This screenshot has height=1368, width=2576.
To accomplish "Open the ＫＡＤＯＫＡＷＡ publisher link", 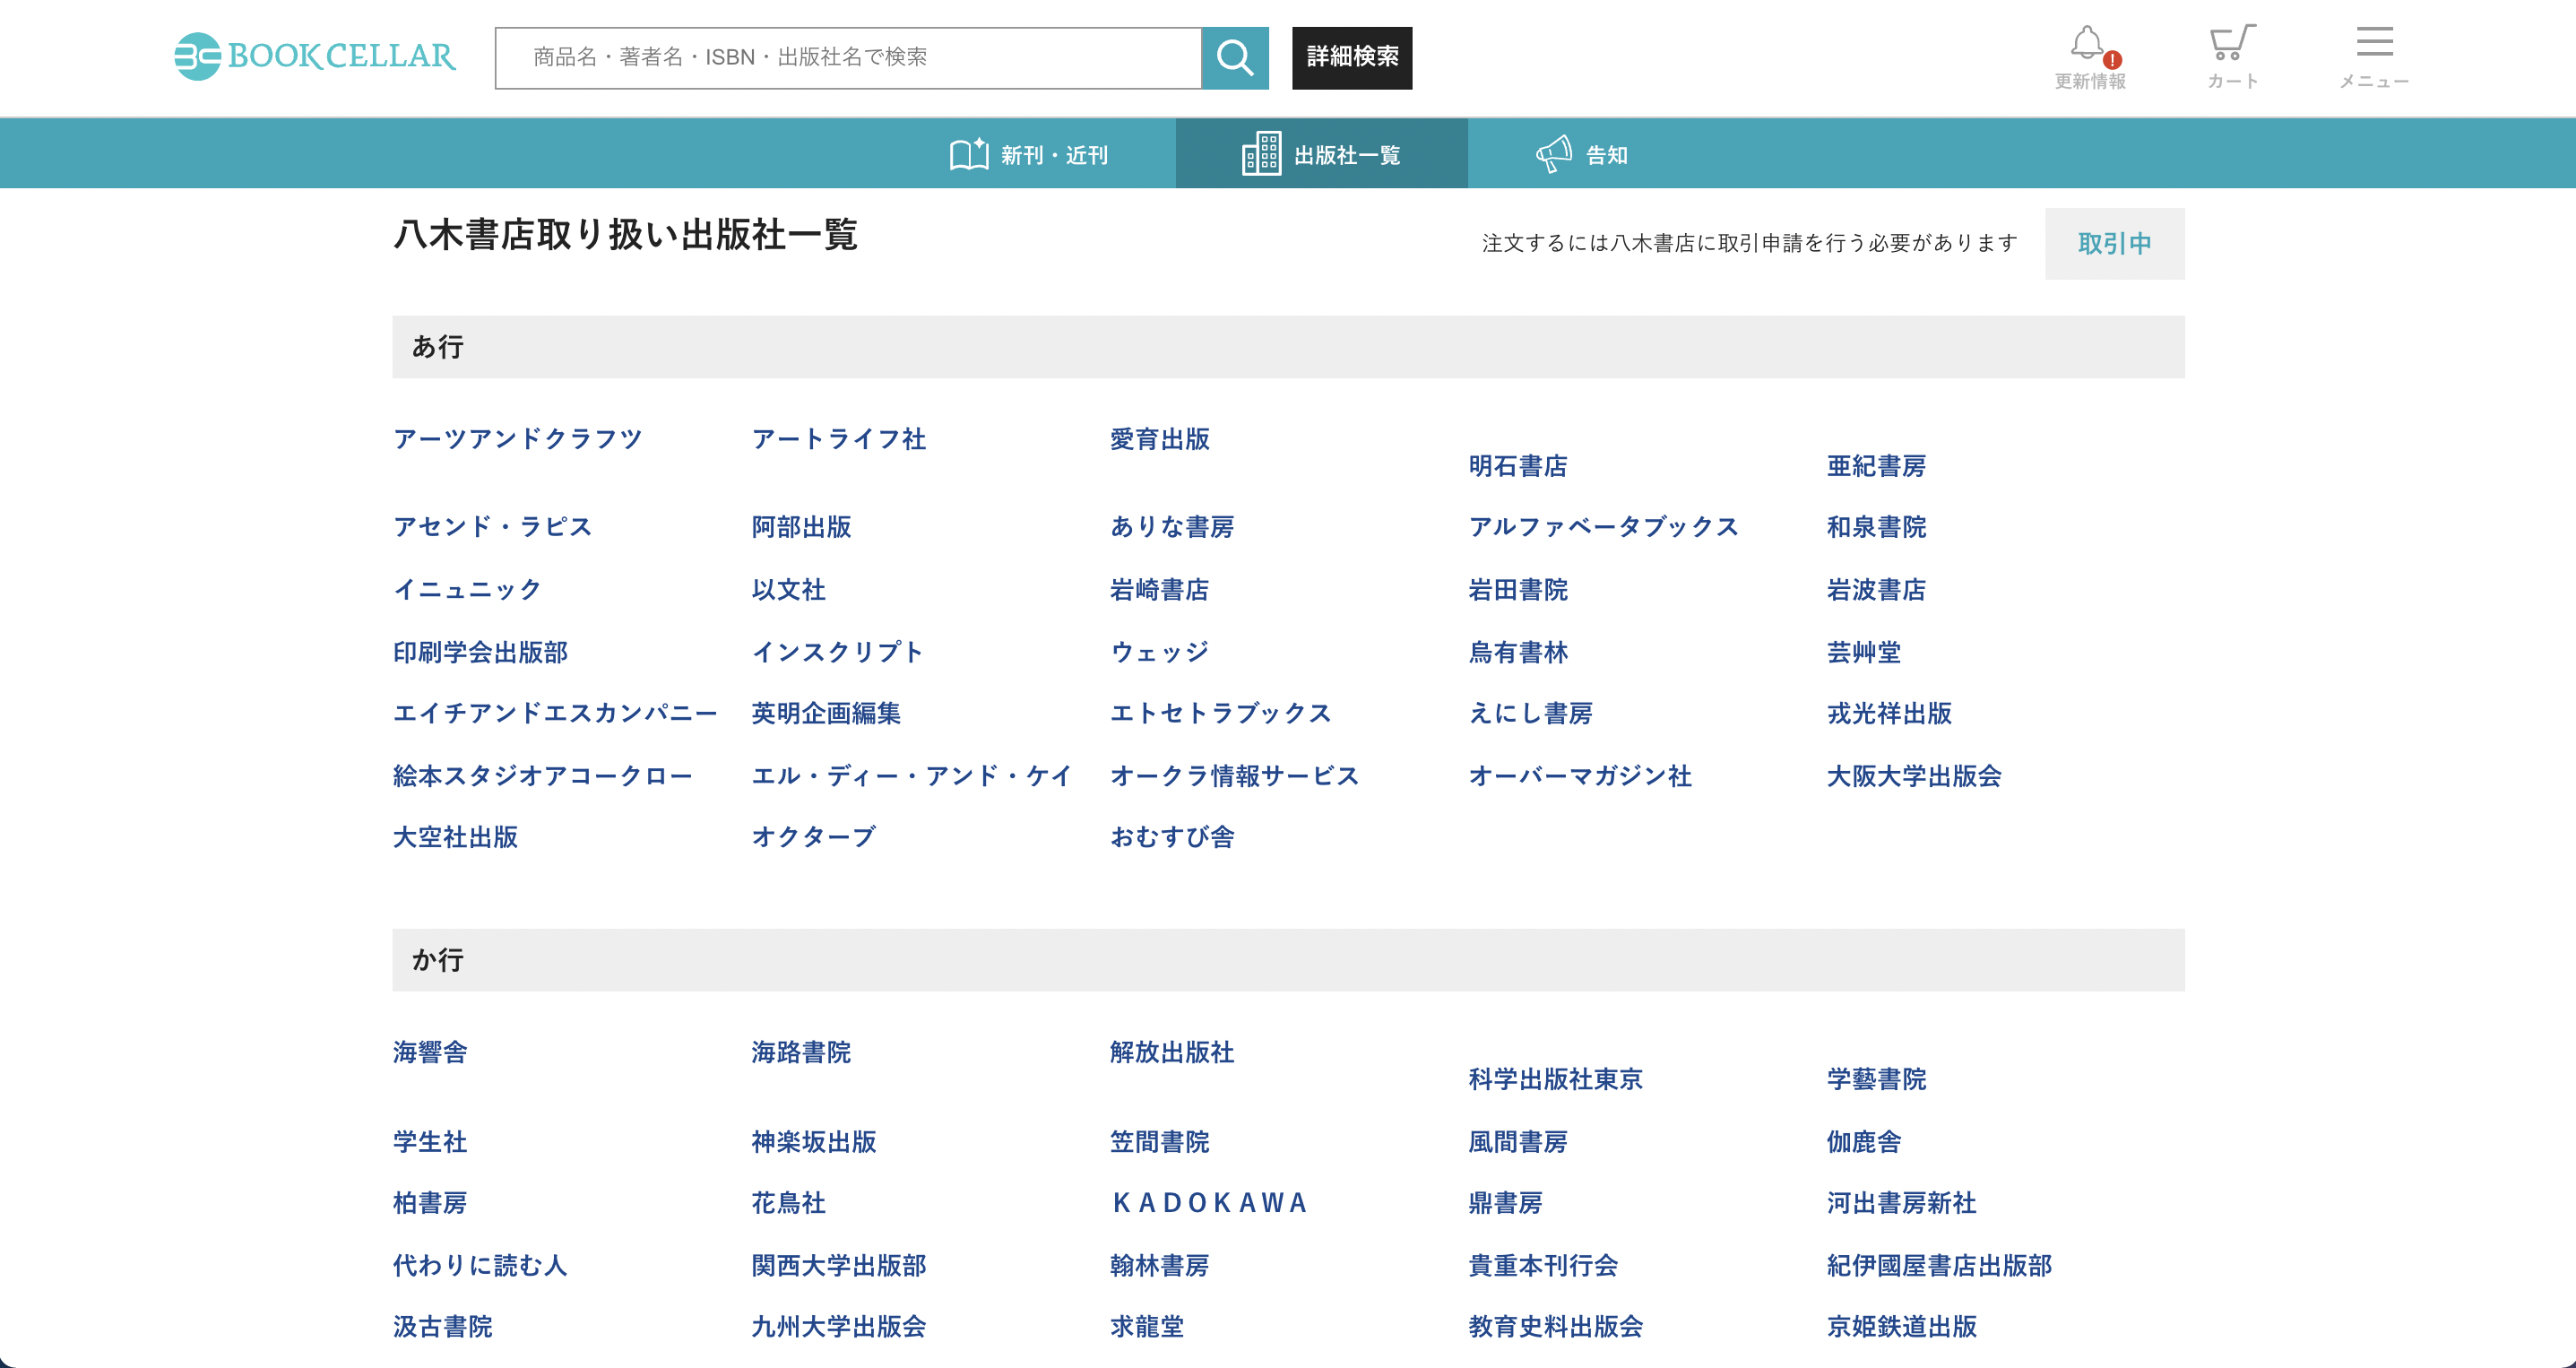I will [1209, 1203].
